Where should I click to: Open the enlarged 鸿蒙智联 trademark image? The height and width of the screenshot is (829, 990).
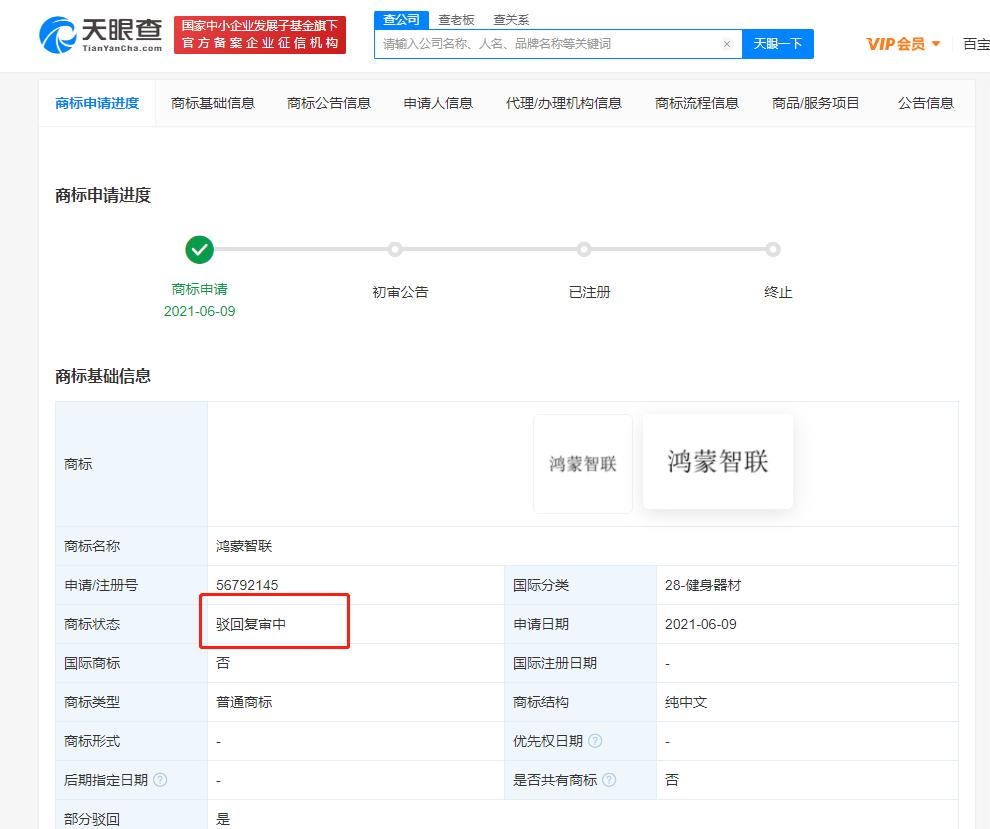coord(718,461)
